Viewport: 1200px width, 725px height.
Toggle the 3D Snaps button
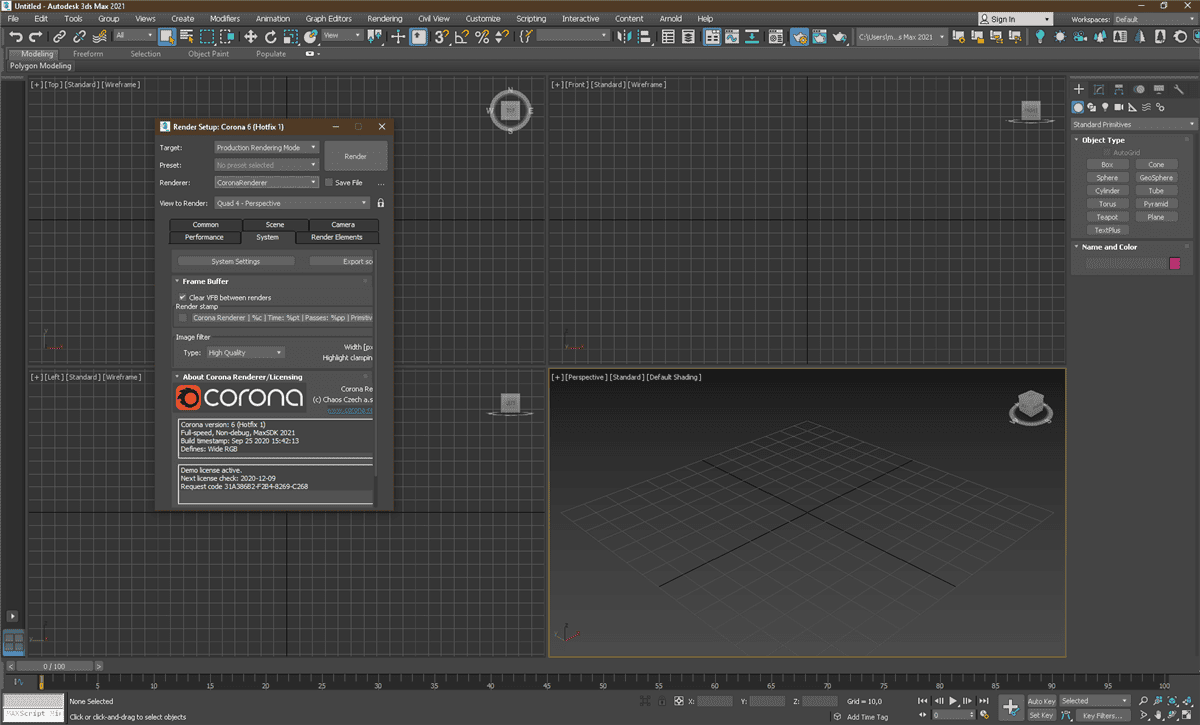click(x=441, y=36)
